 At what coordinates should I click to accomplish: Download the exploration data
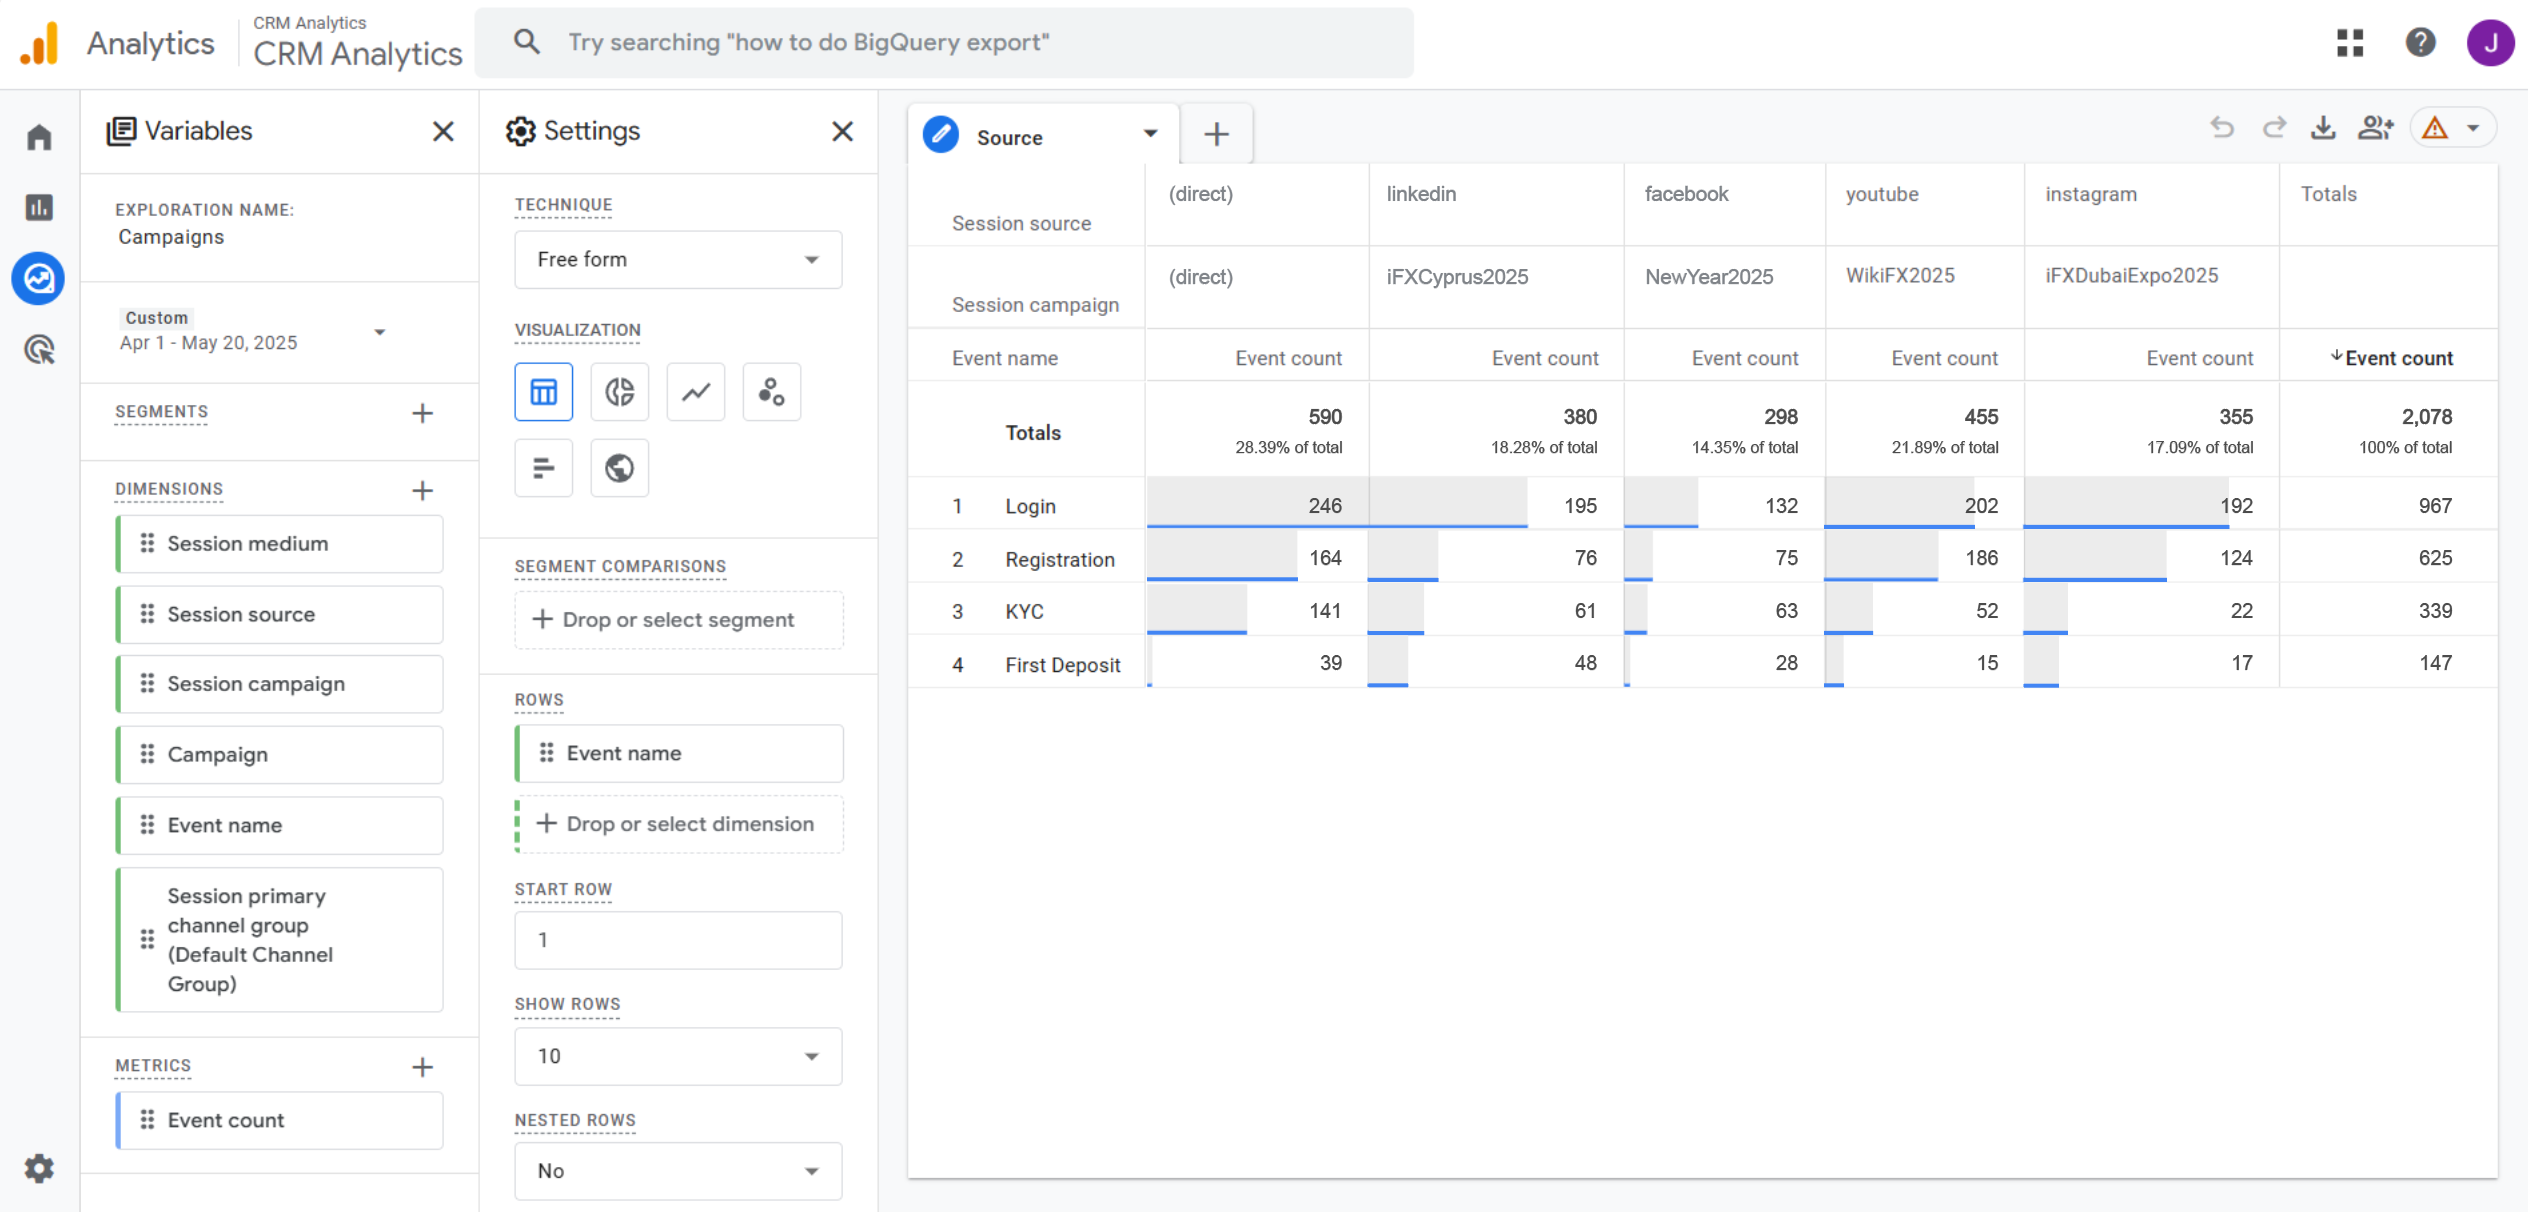click(2324, 128)
